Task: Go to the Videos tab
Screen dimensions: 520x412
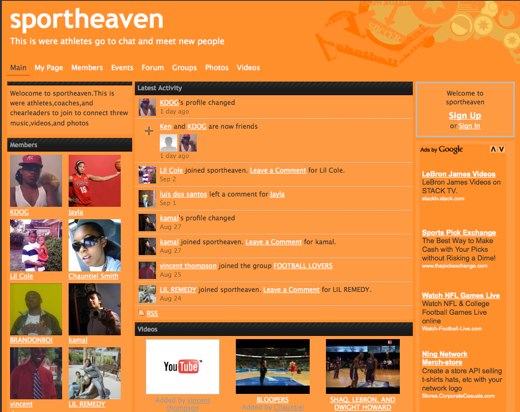Action: tap(248, 68)
